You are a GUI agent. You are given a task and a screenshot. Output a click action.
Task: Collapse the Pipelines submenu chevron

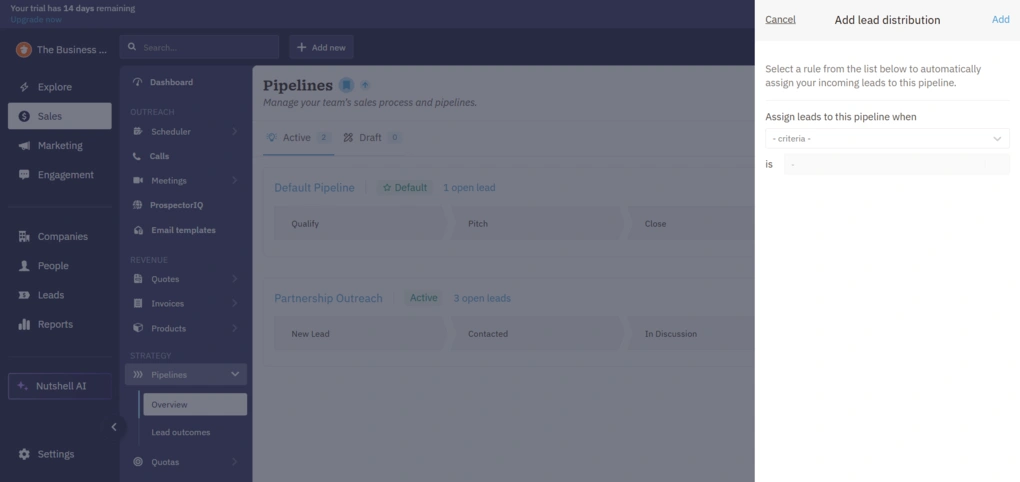(x=235, y=375)
